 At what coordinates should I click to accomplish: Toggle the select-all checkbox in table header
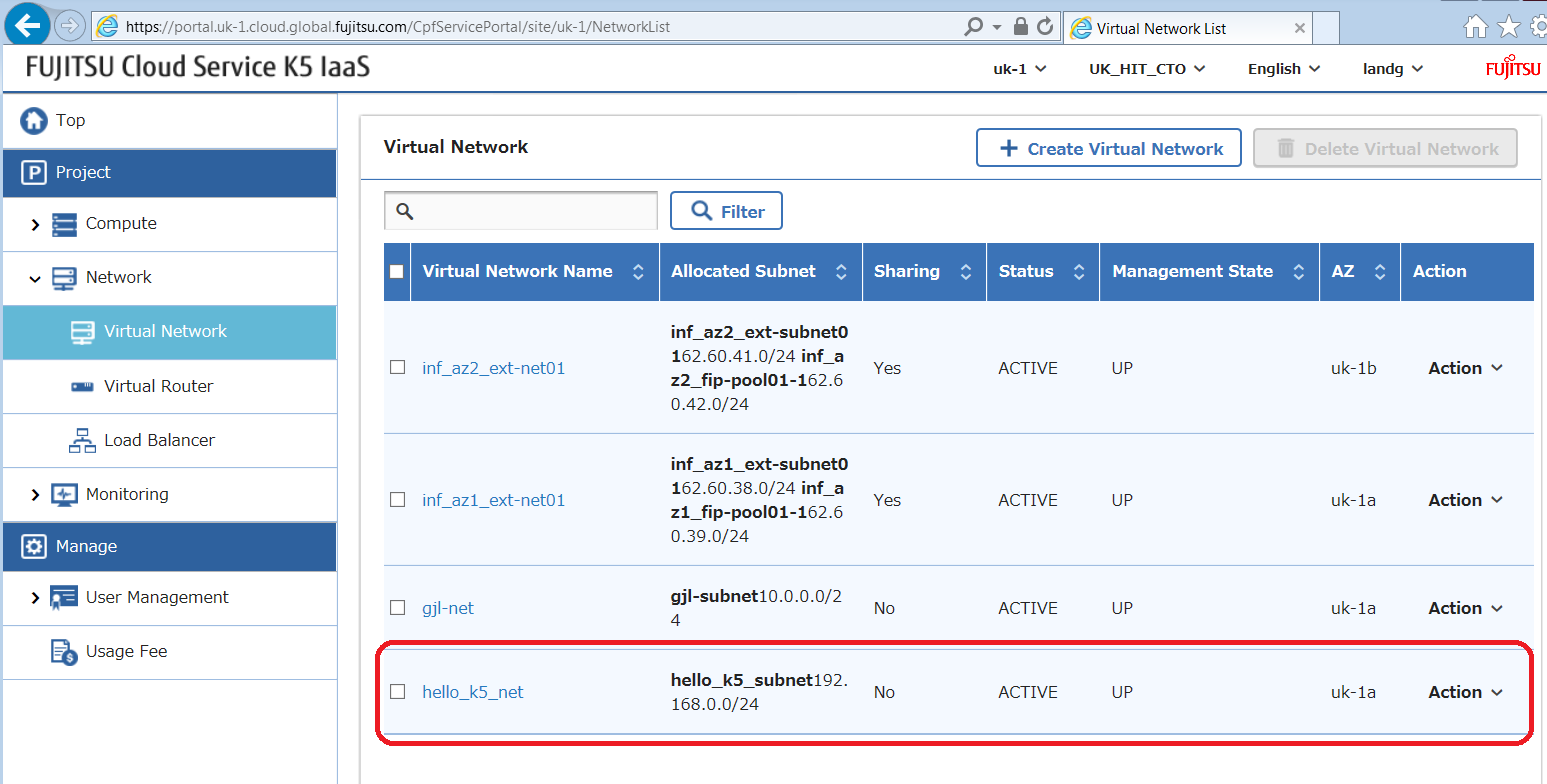pos(397,271)
